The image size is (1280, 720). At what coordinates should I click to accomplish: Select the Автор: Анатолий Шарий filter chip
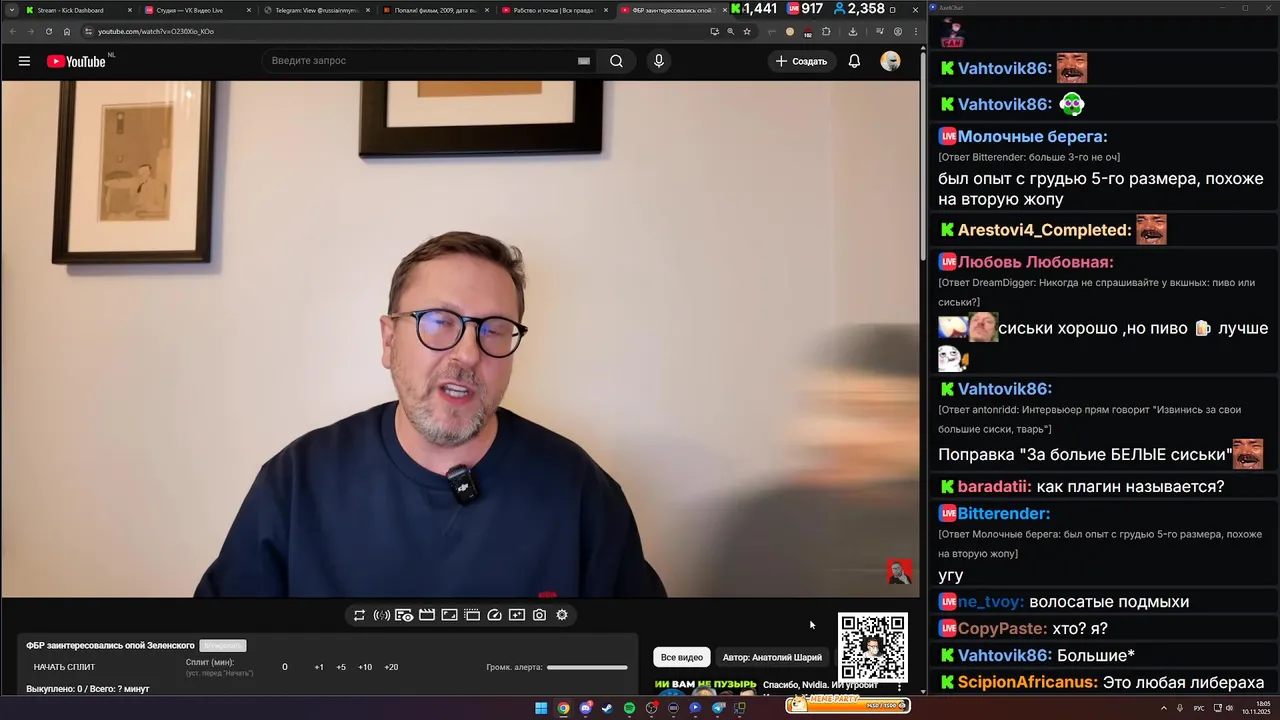coord(772,657)
